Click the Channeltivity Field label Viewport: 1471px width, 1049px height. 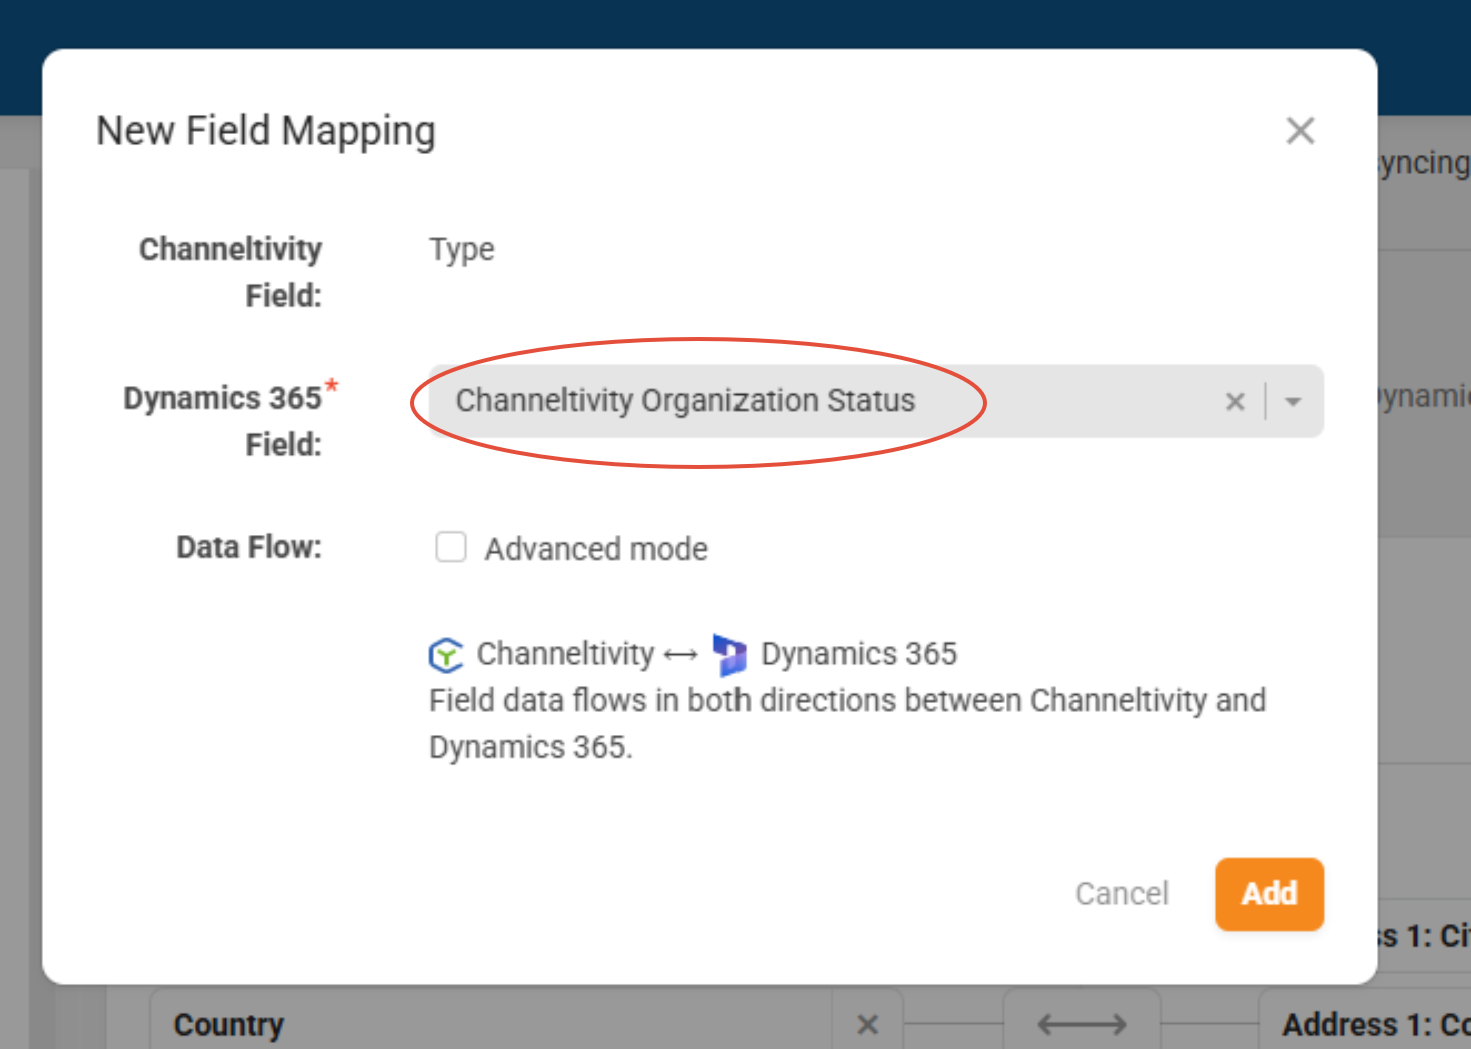231,272
